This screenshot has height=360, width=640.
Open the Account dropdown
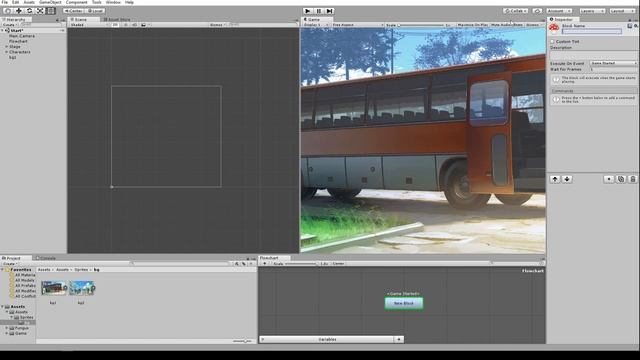pyautogui.click(x=559, y=11)
